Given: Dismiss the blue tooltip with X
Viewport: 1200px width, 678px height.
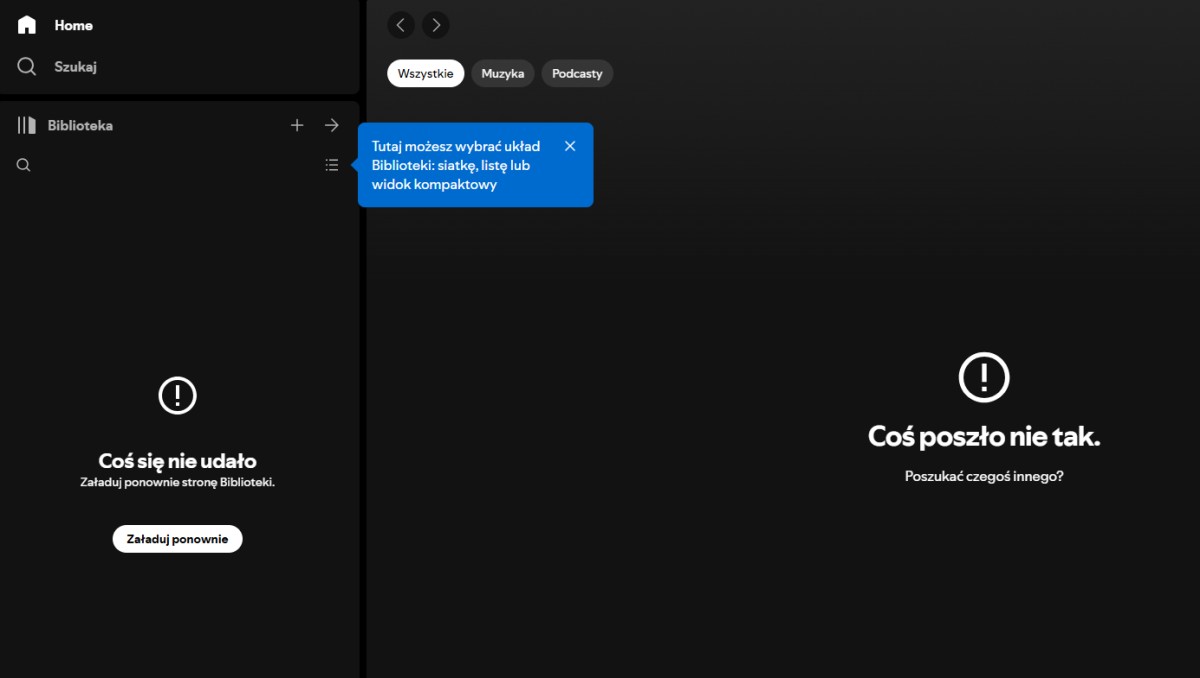Looking at the screenshot, I should 570,146.
